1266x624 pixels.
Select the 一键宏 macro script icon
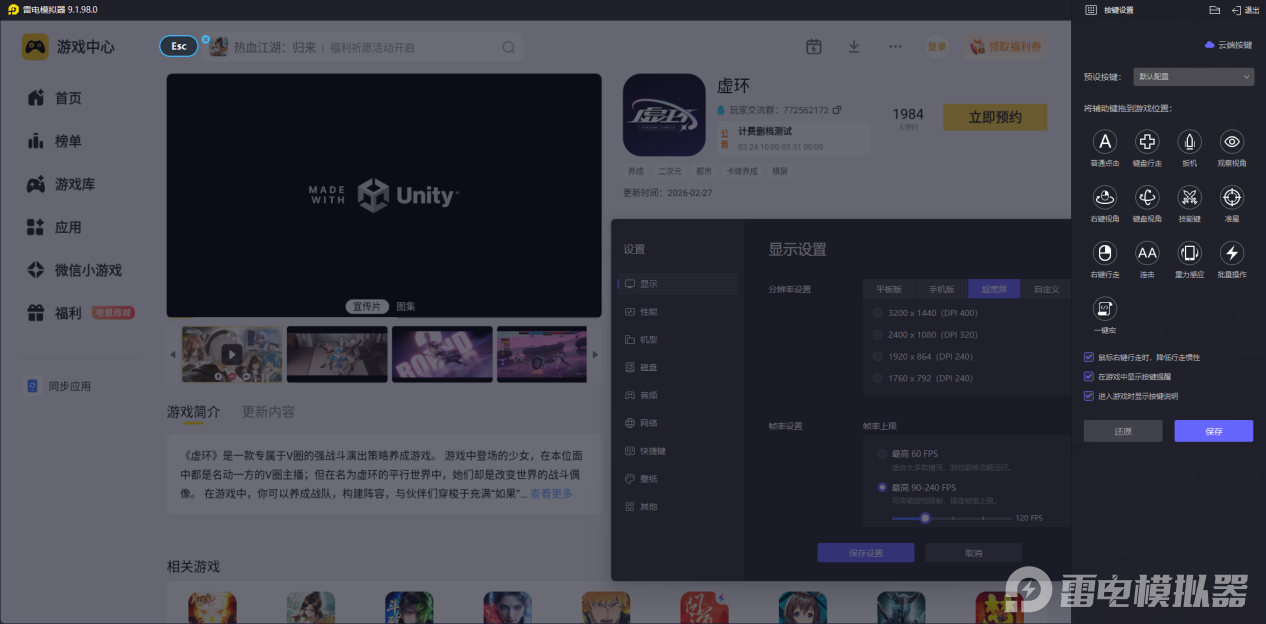[1104, 309]
